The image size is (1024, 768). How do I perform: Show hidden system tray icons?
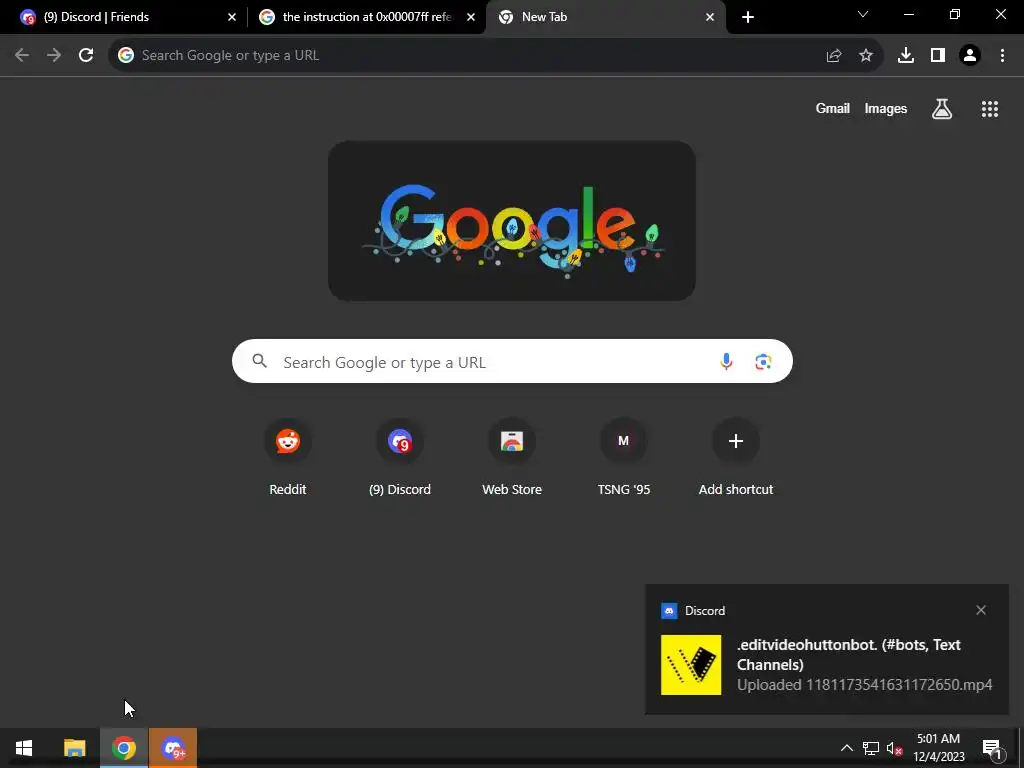click(846, 748)
